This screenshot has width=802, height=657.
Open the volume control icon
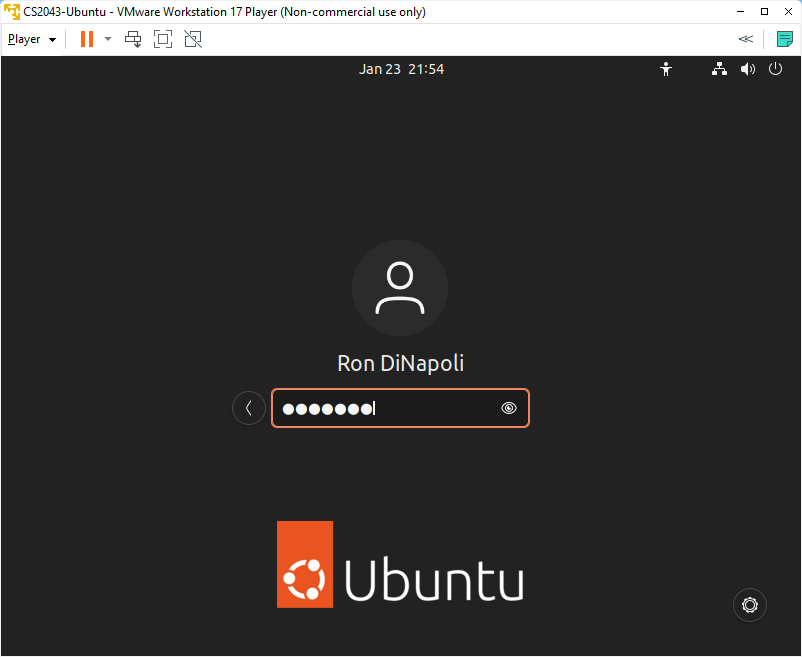pos(747,69)
